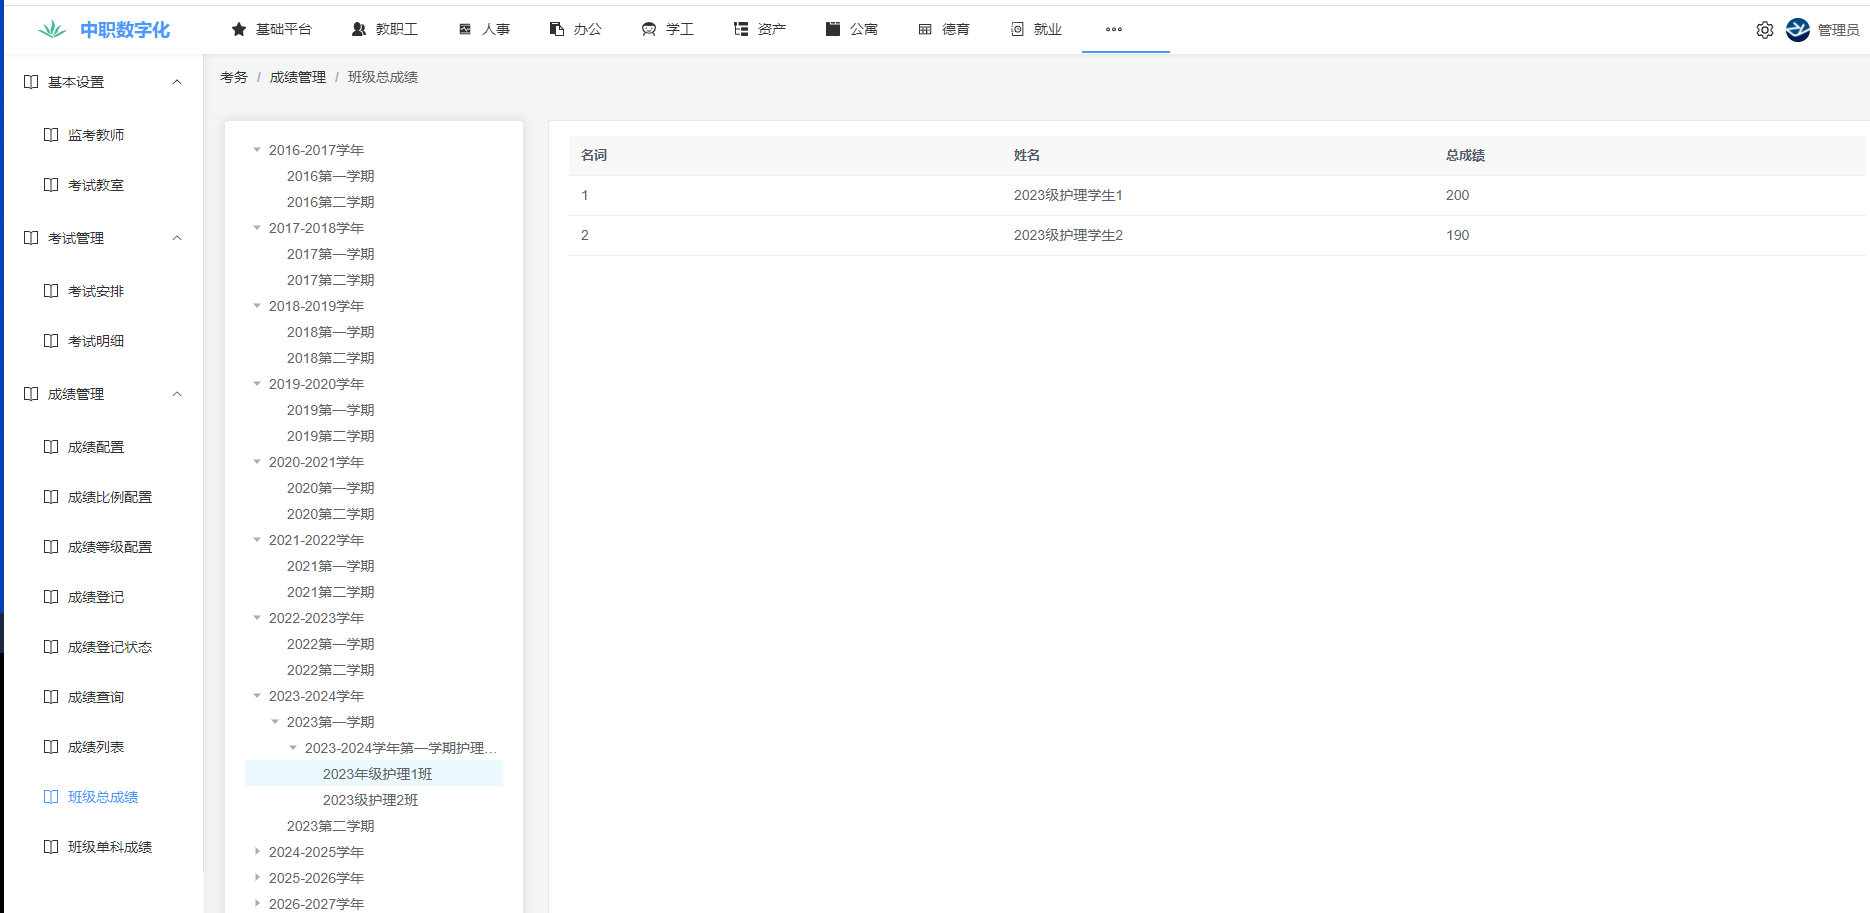Collapse the 基本设置 sidebar section

coord(177,82)
